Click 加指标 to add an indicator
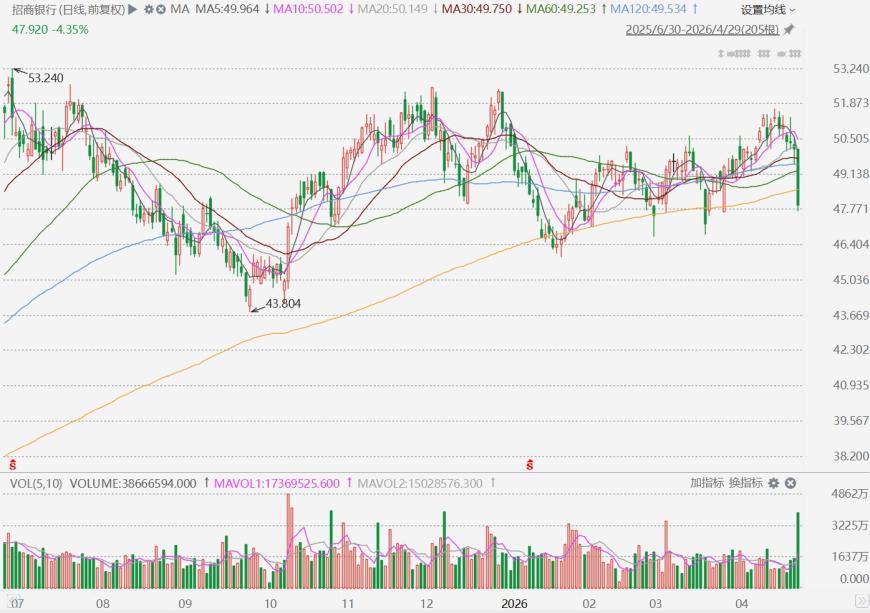 707,483
